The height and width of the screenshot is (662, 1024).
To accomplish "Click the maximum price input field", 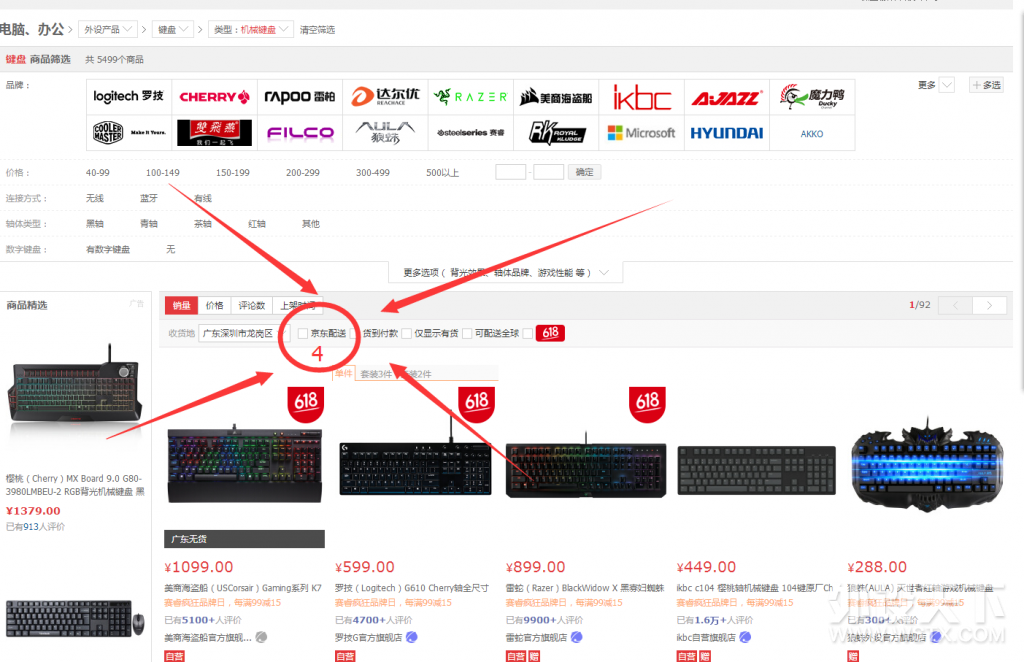I will coord(549,172).
